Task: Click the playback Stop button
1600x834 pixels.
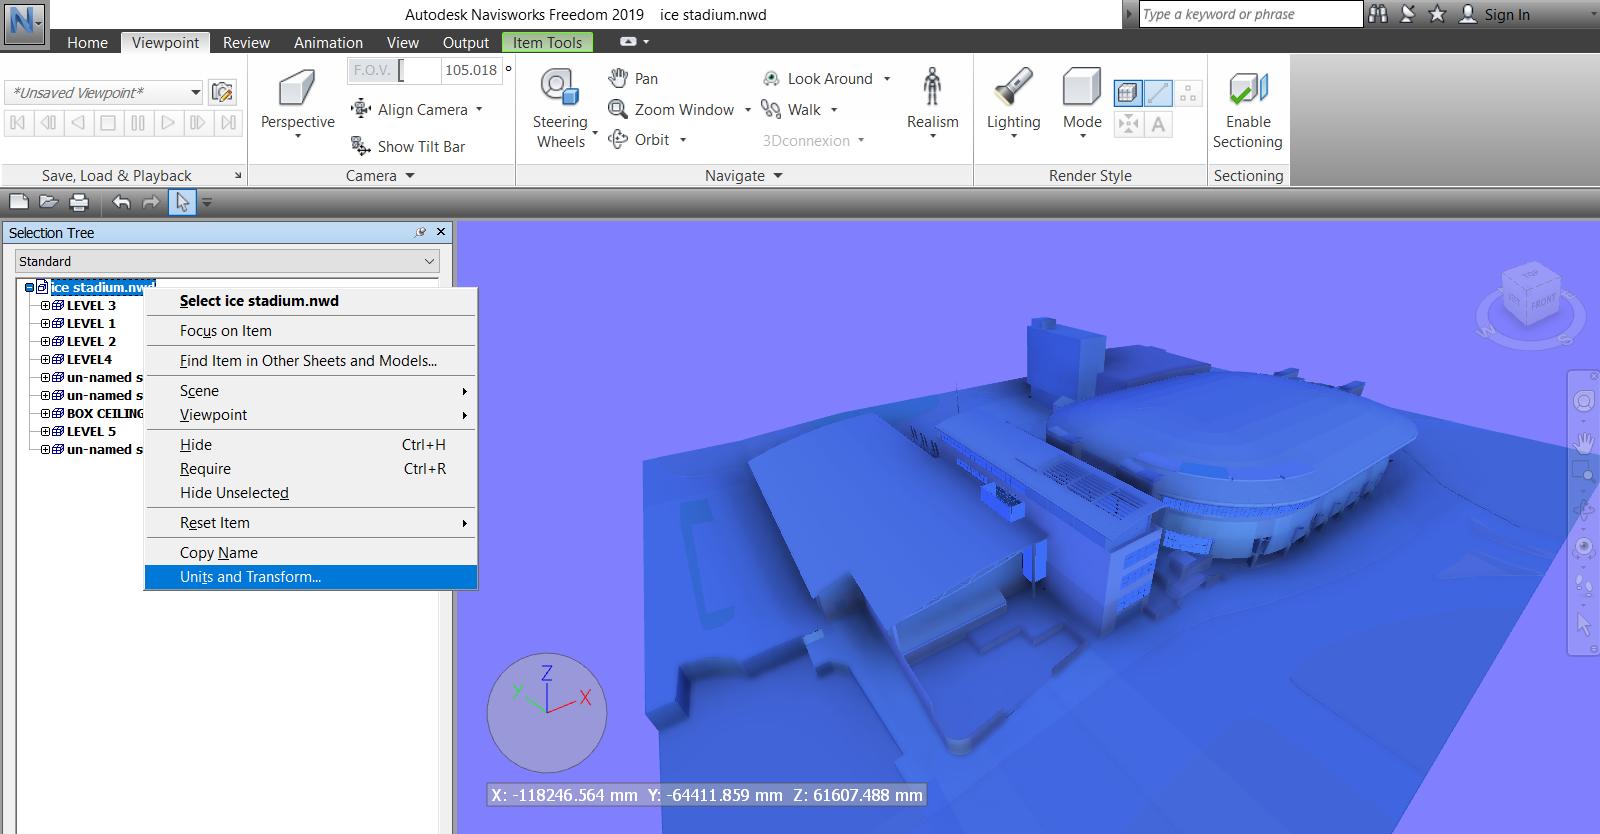Action: point(108,123)
